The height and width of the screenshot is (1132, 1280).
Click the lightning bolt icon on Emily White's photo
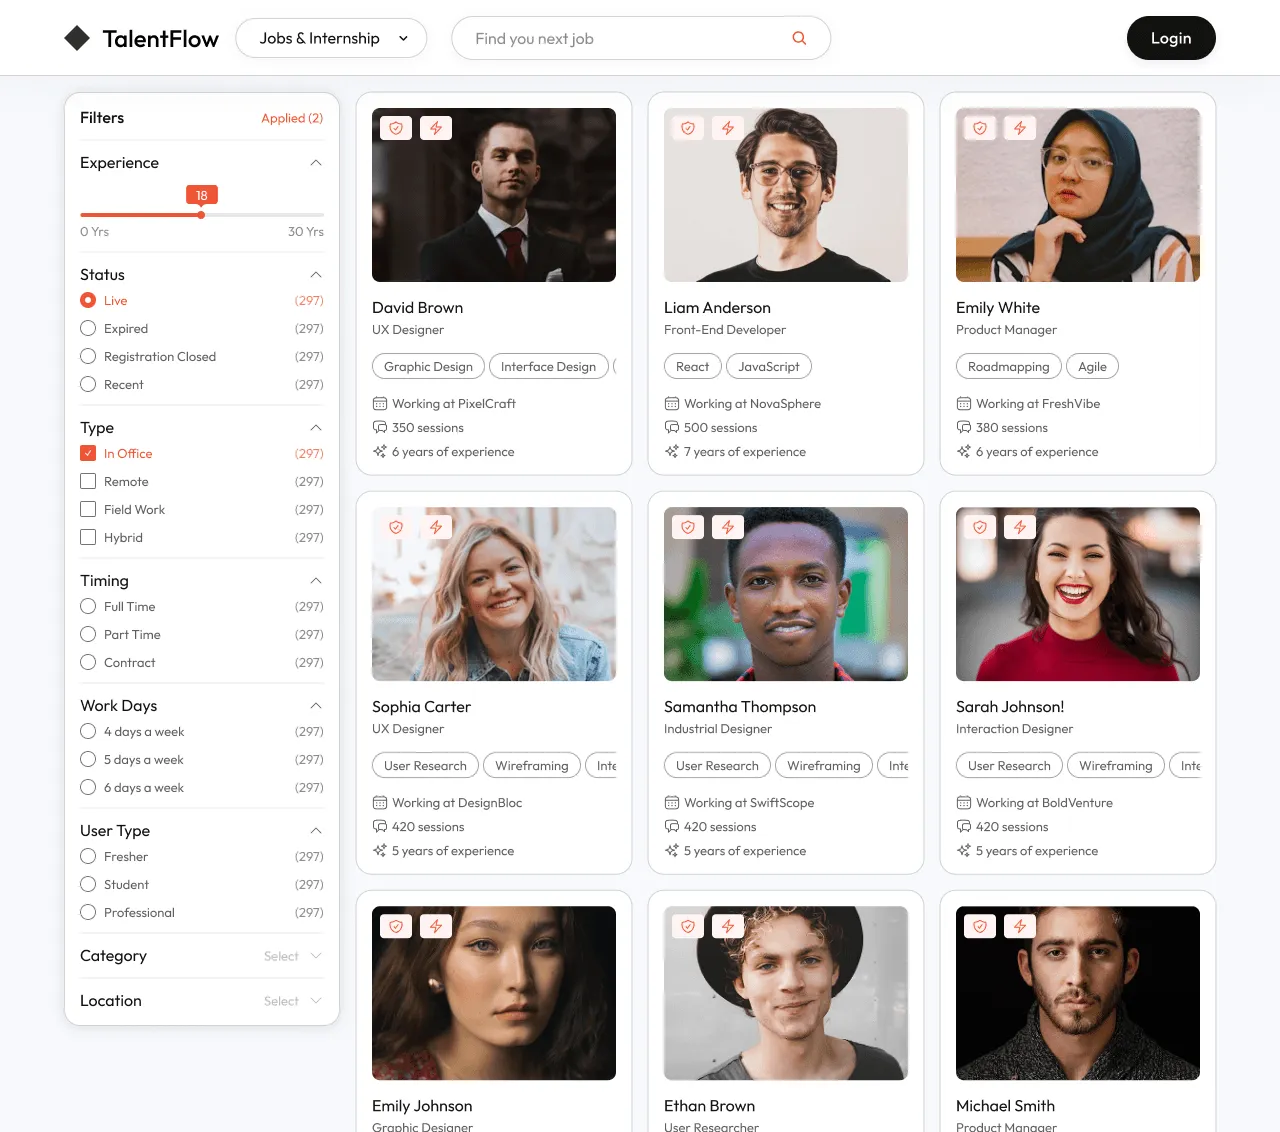click(x=1020, y=128)
